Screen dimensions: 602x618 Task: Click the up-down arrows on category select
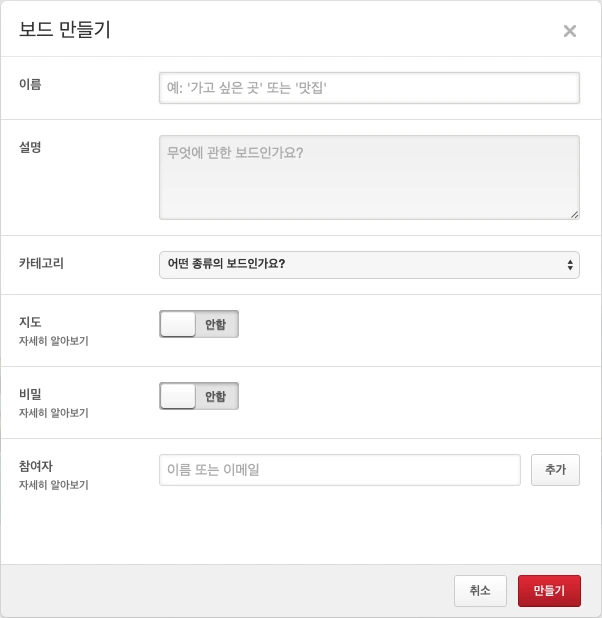(x=570, y=265)
